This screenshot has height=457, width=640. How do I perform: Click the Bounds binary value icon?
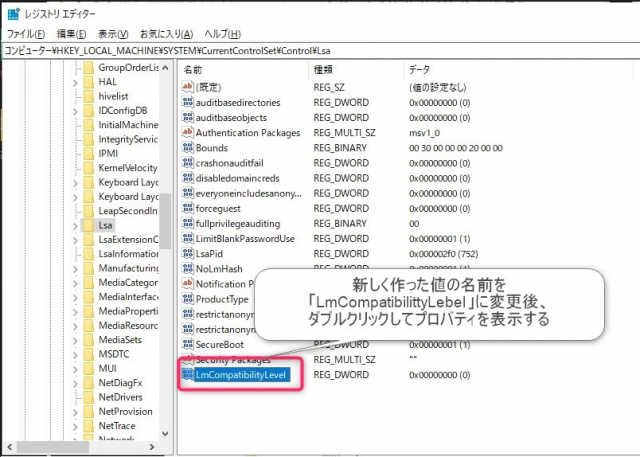187,148
